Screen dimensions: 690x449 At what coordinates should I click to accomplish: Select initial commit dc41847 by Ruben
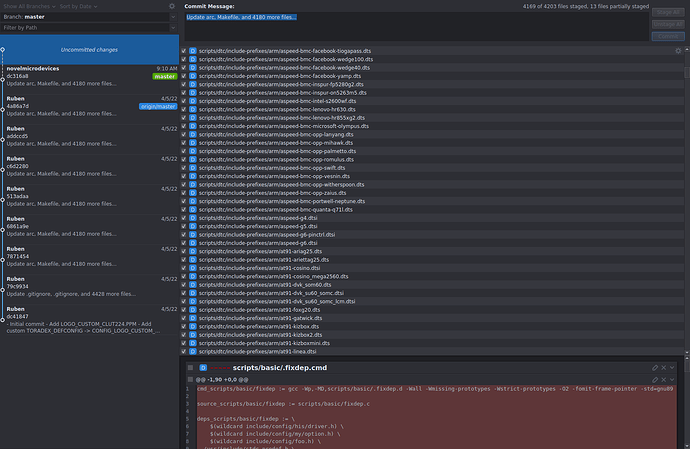pyautogui.click(x=89, y=320)
